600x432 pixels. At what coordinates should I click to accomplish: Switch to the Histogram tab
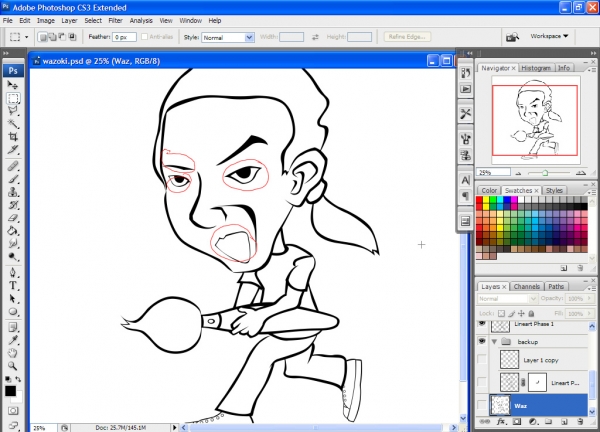click(x=536, y=68)
